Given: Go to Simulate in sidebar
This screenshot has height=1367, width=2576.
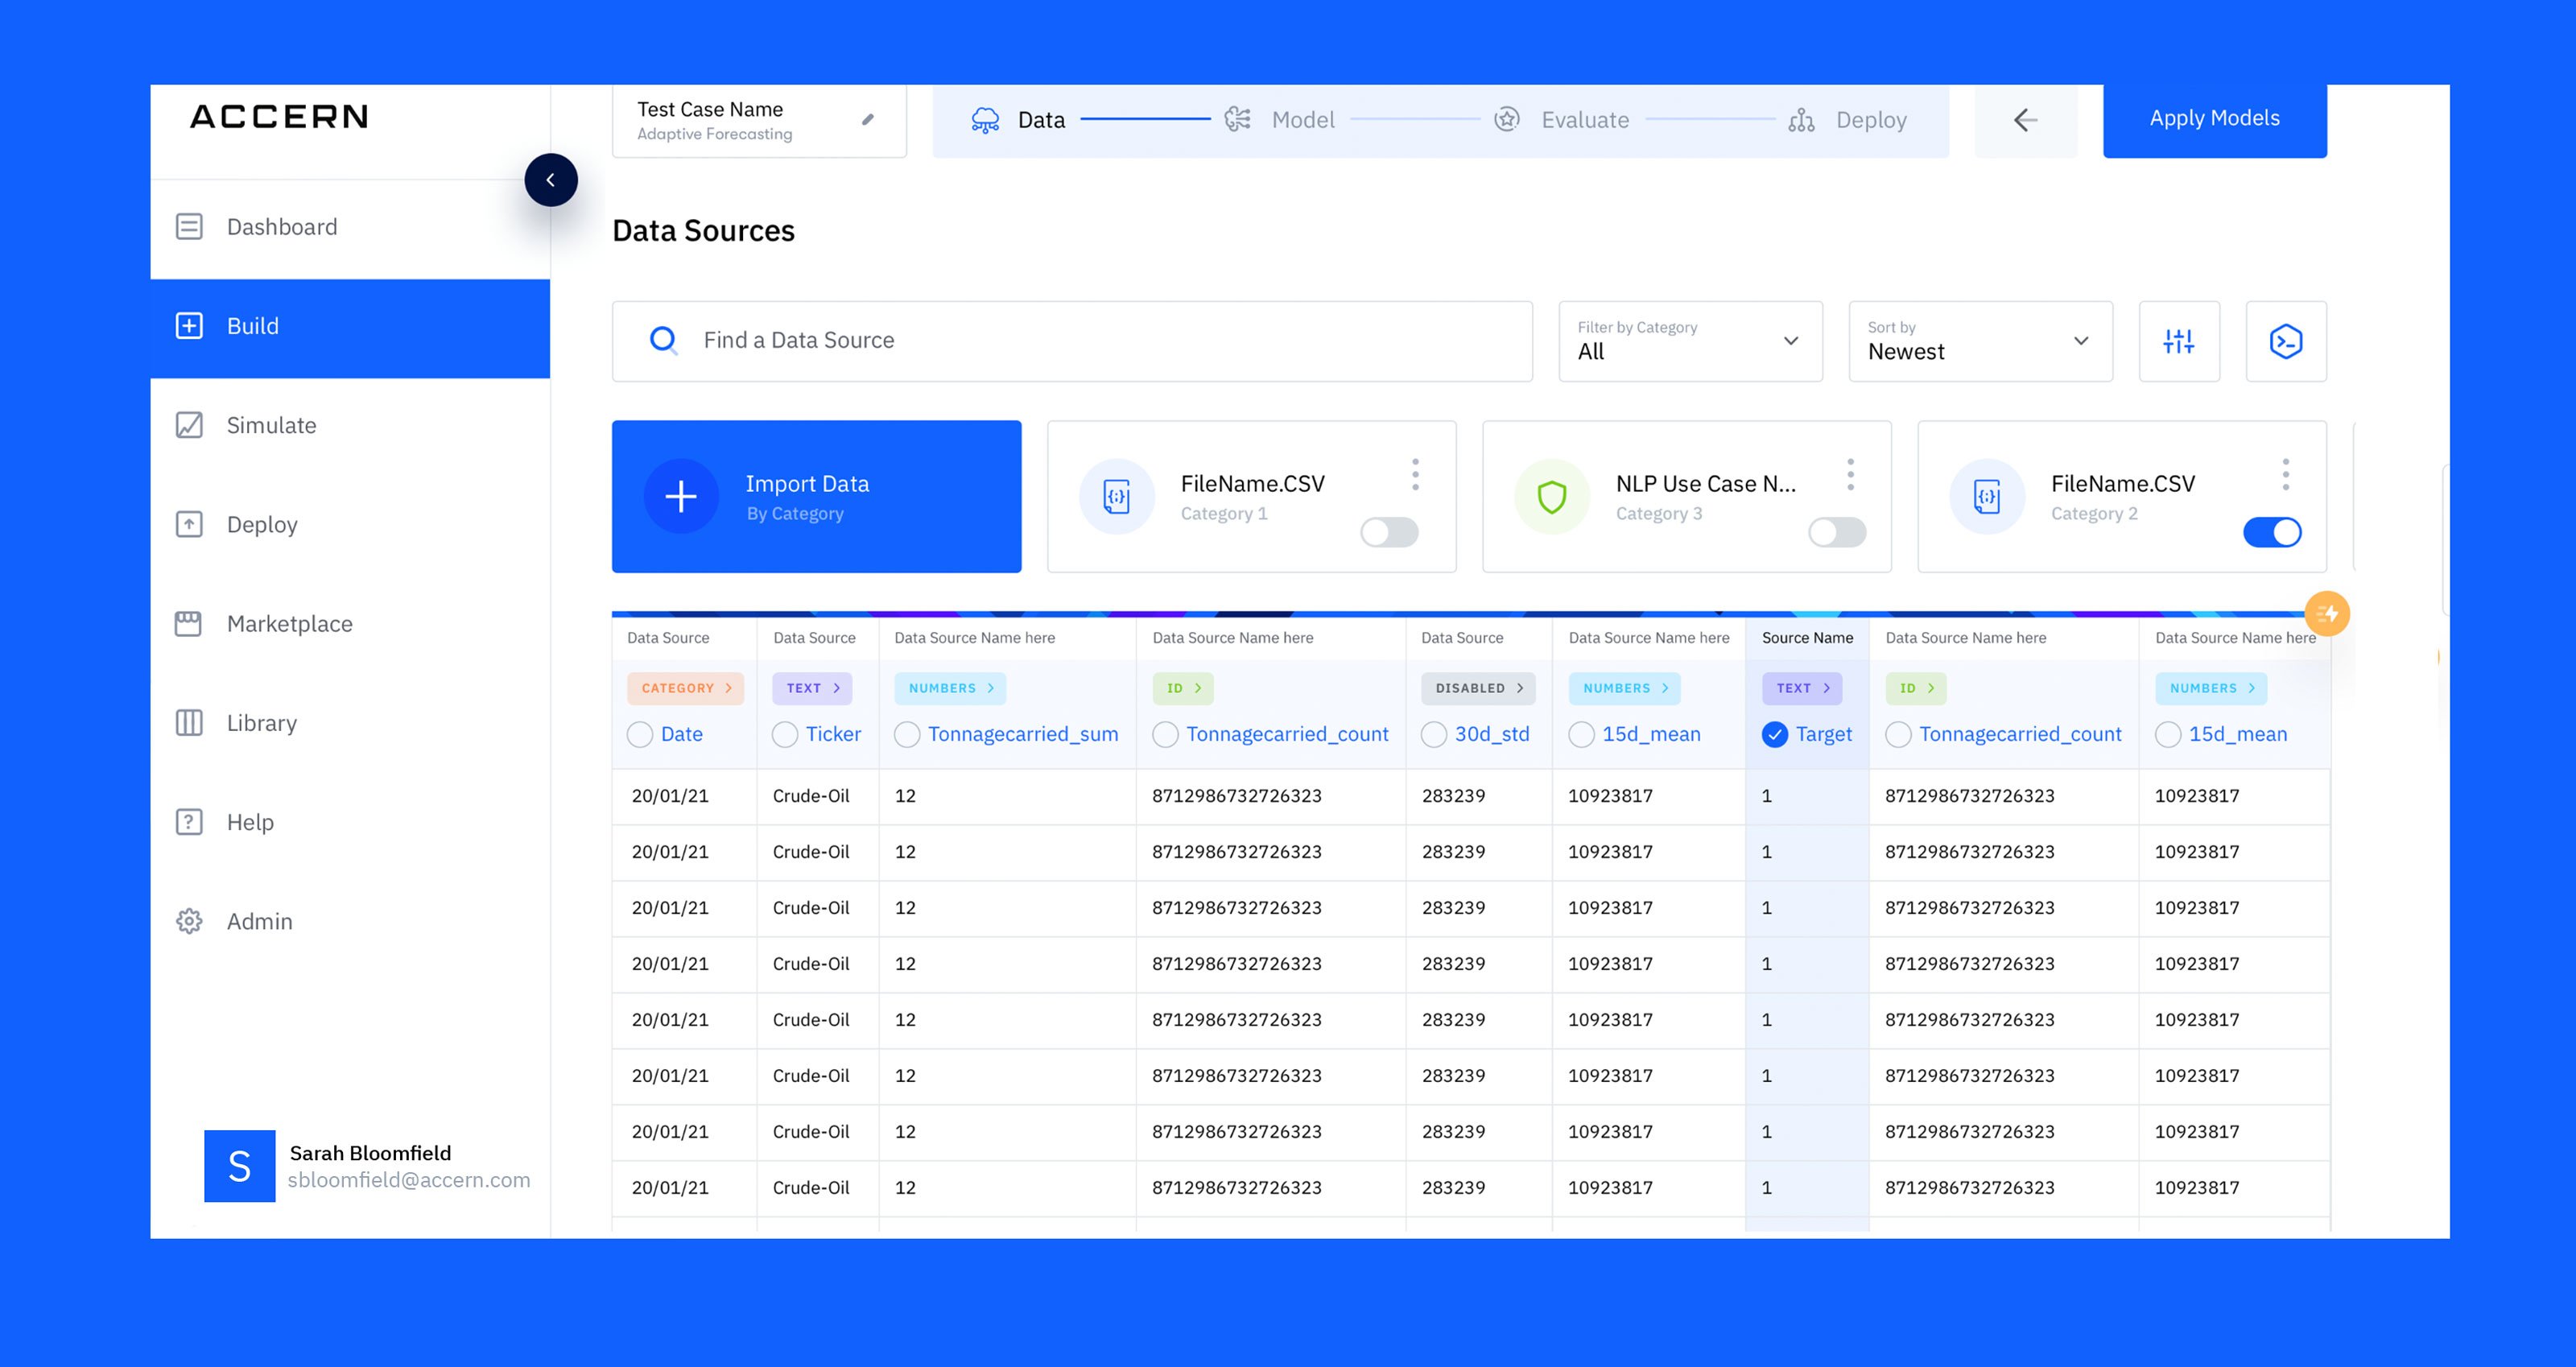Looking at the screenshot, I should 271,425.
